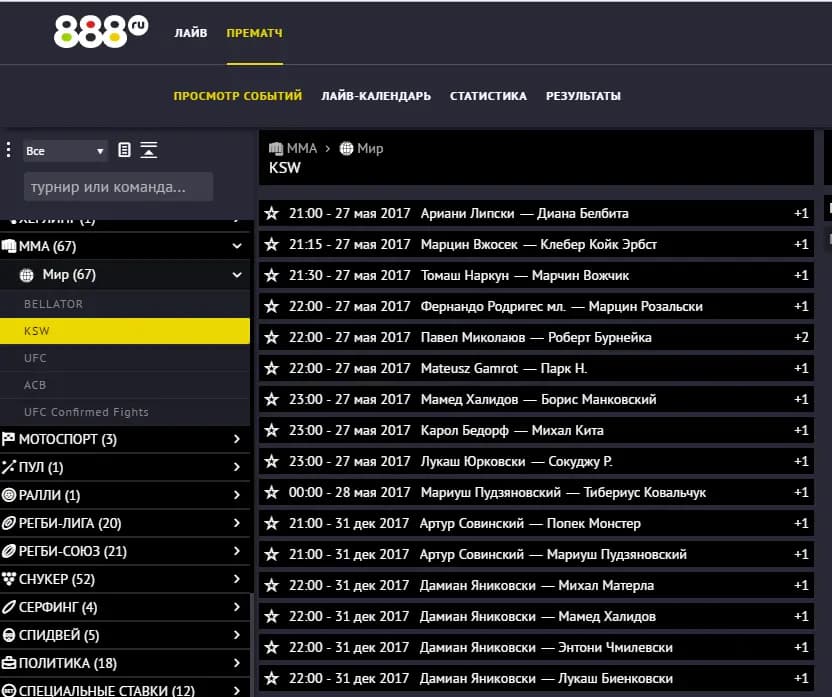Click the РАЛЛИ wheel icon

8,495
